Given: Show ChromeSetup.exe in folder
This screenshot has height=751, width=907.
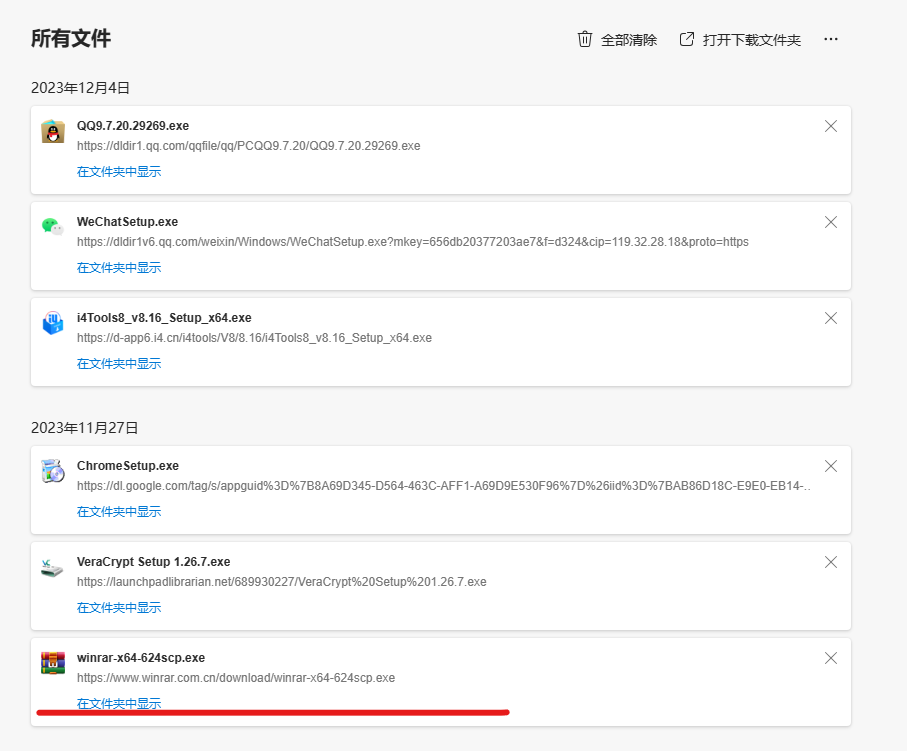Looking at the screenshot, I should (x=119, y=512).
